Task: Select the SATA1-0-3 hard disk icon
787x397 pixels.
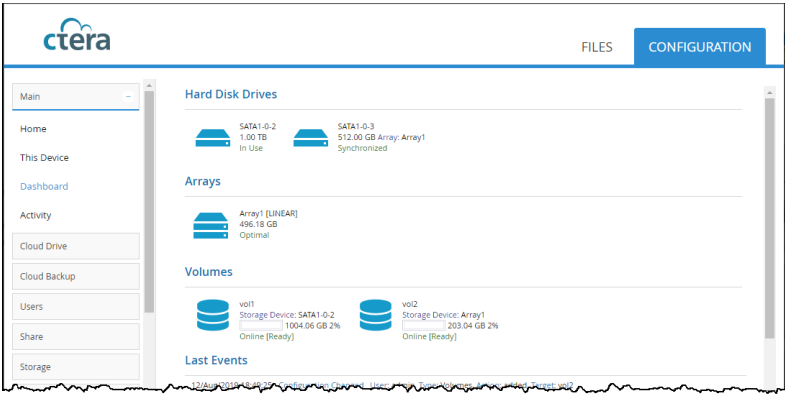Action: point(311,138)
